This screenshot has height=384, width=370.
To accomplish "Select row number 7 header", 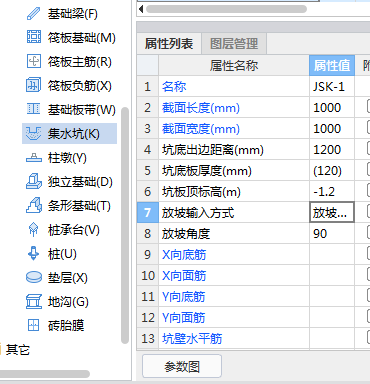I will point(148,212).
